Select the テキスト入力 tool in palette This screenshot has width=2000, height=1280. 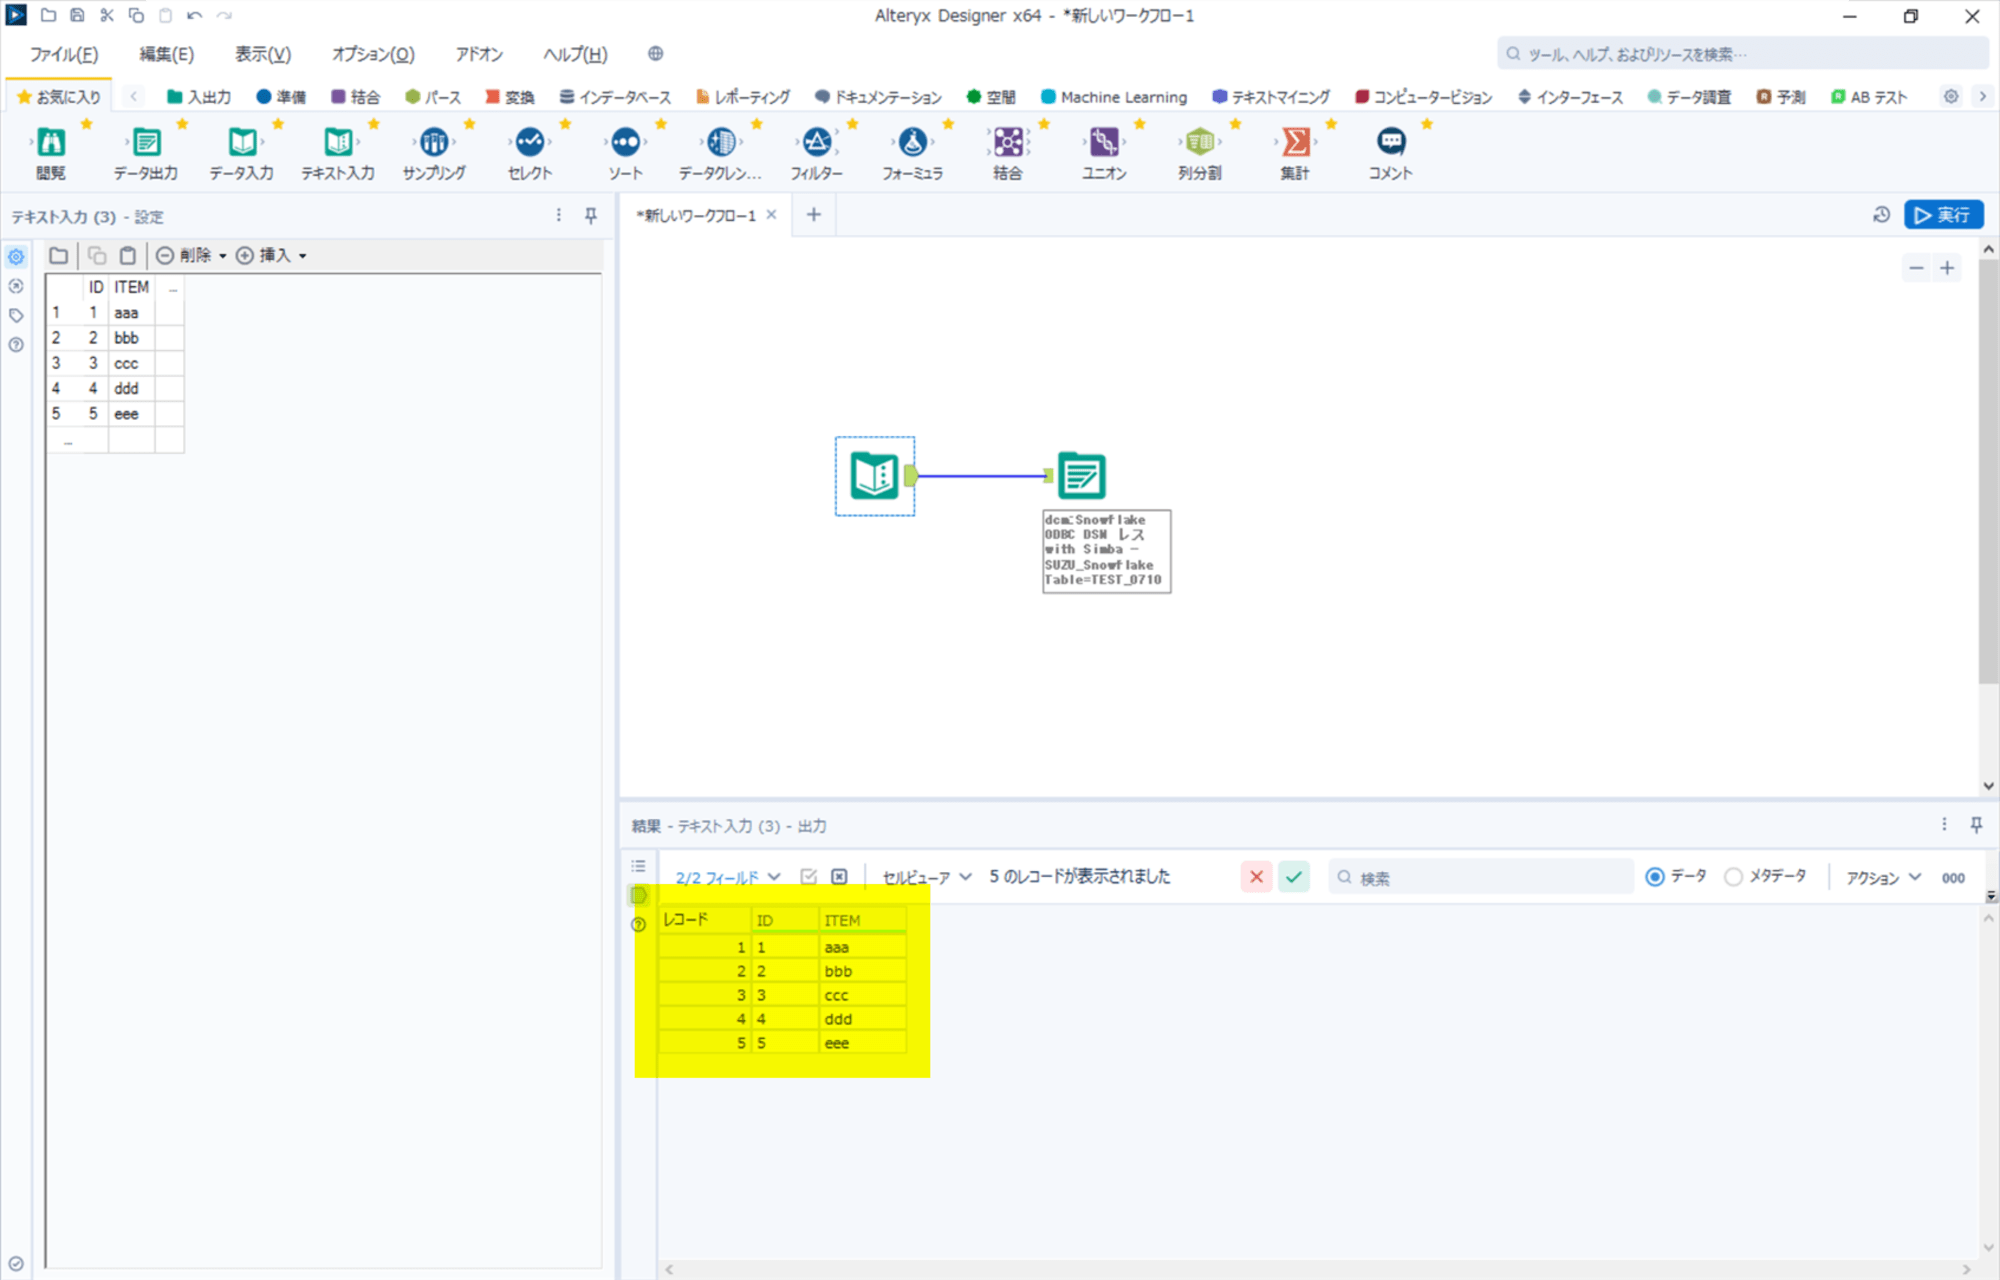click(338, 142)
